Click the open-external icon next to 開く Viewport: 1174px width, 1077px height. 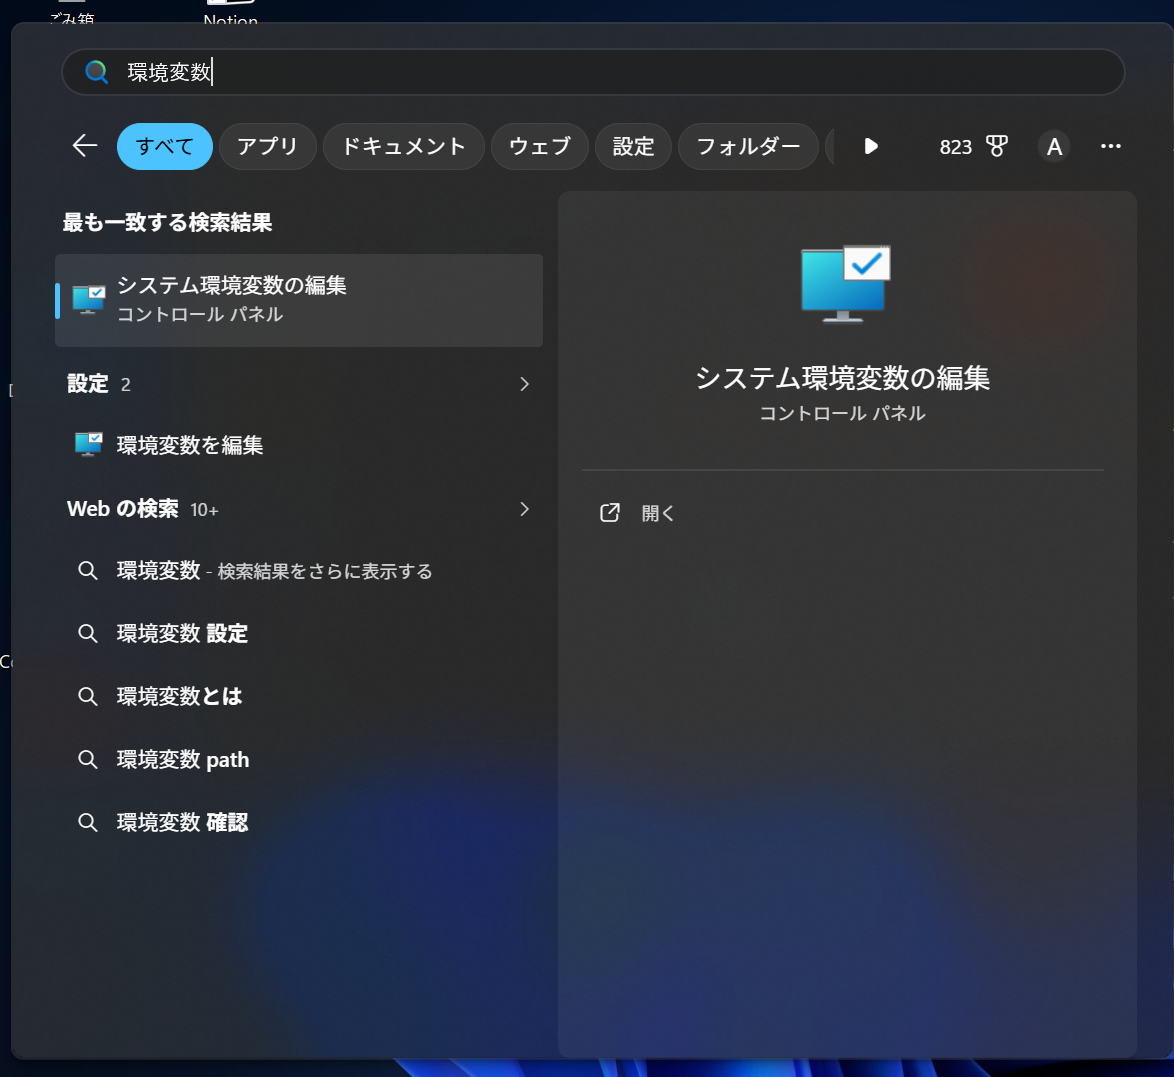(609, 513)
